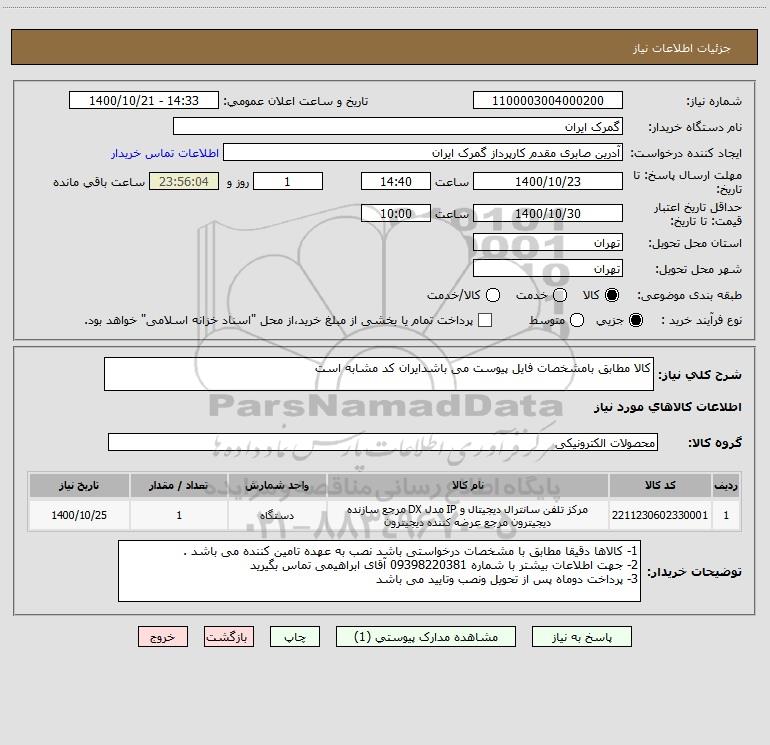770x745 pixels.
Task: Select the جزیی purchase type radio
Action: coord(636,320)
